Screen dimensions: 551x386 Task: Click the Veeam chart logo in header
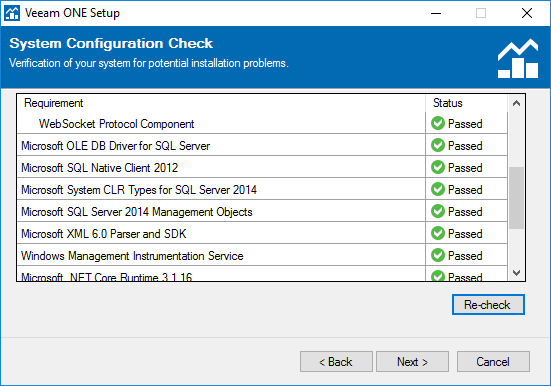[x=518, y=58]
